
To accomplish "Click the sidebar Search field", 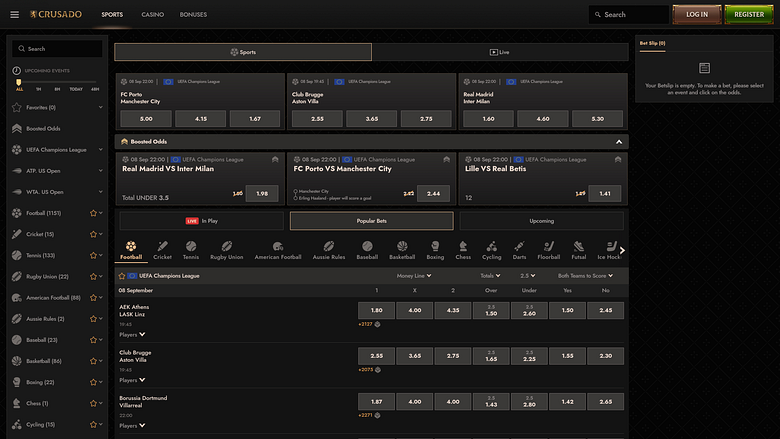I will point(57,49).
